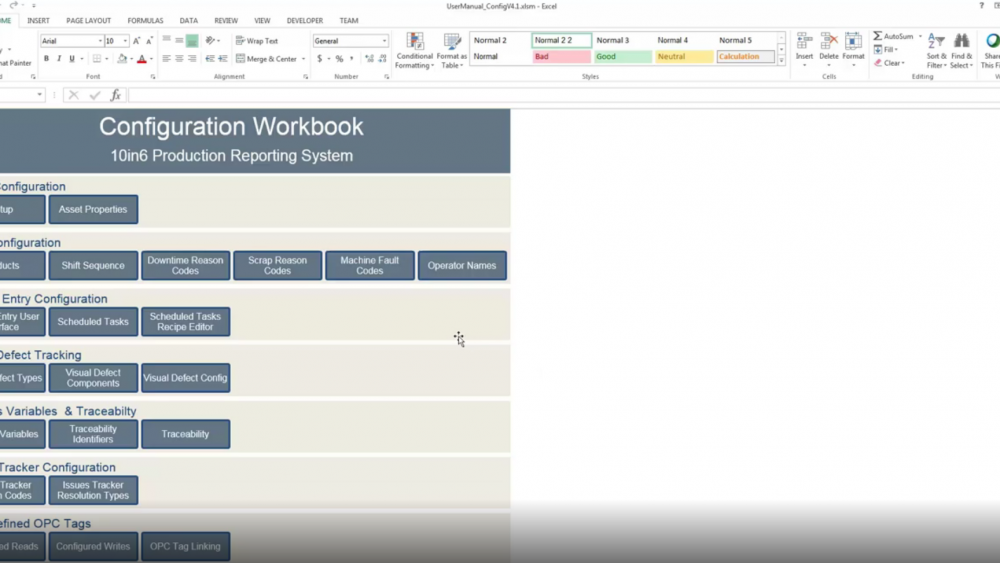The width and height of the screenshot is (1000, 563).
Task: Click the Insert cells icon
Action: click(804, 43)
